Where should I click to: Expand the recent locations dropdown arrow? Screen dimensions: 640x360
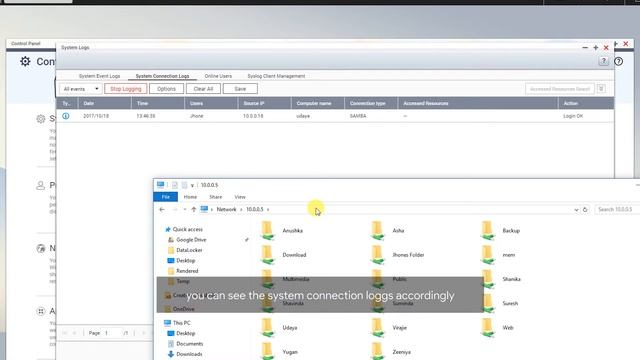(185, 209)
